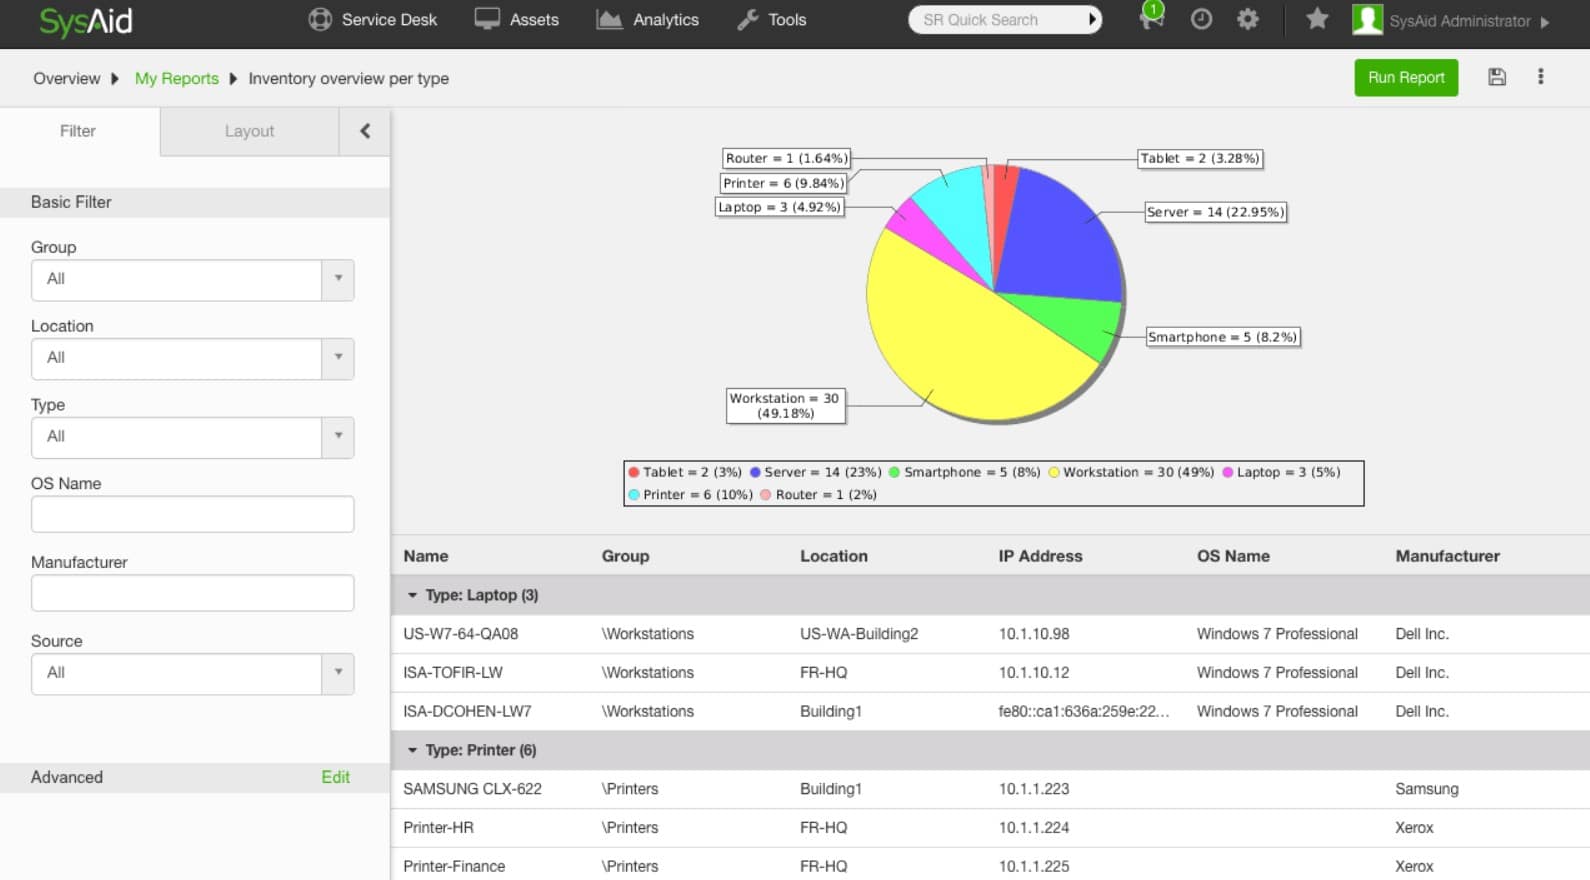The width and height of the screenshot is (1590, 880).
Task: Open the Tools menu
Action: [771, 20]
